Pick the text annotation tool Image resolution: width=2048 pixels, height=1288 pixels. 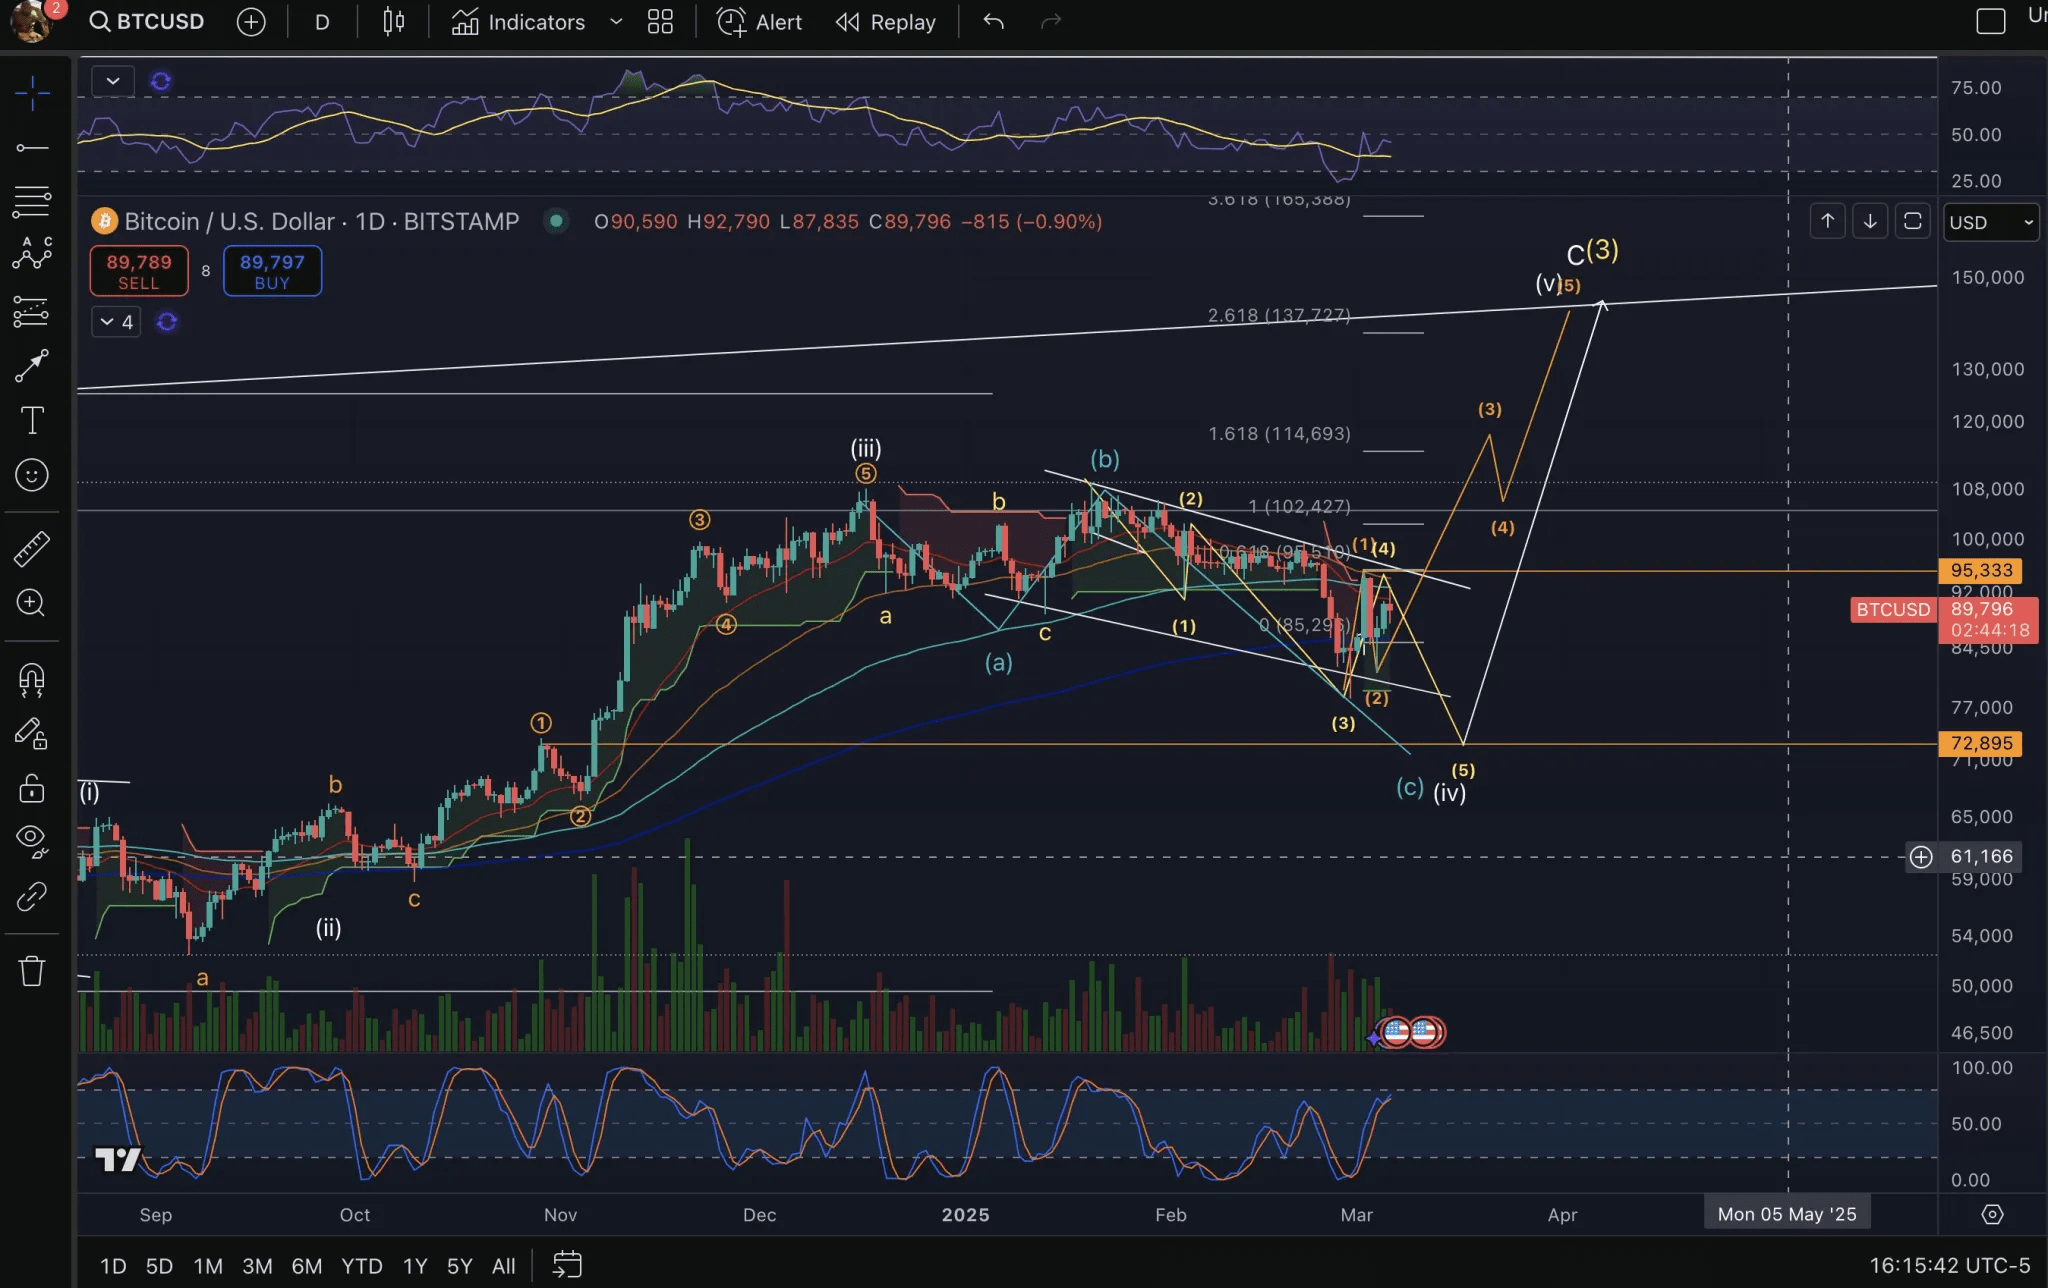click(33, 420)
